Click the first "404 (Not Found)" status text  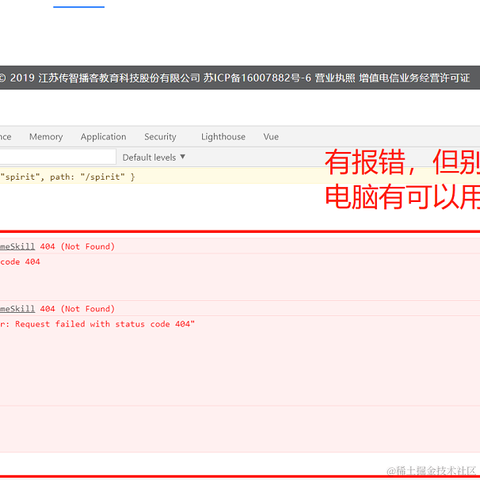pos(77,247)
